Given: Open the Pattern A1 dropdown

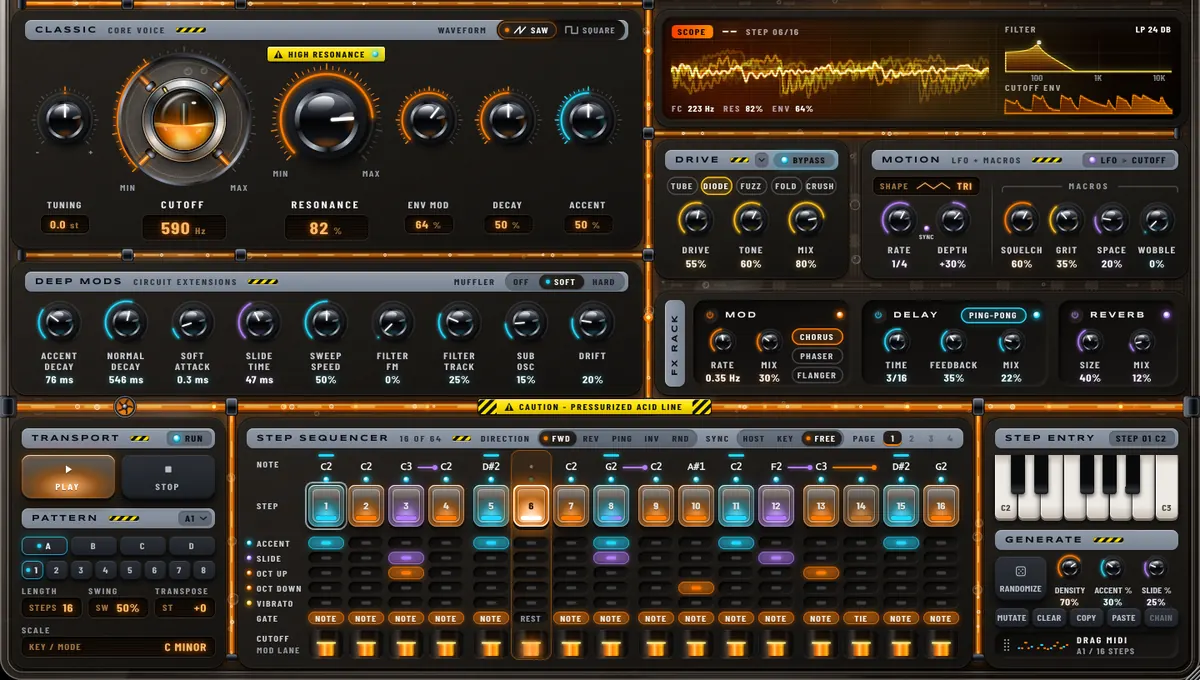Looking at the screenshot, I should pos(196,518).
